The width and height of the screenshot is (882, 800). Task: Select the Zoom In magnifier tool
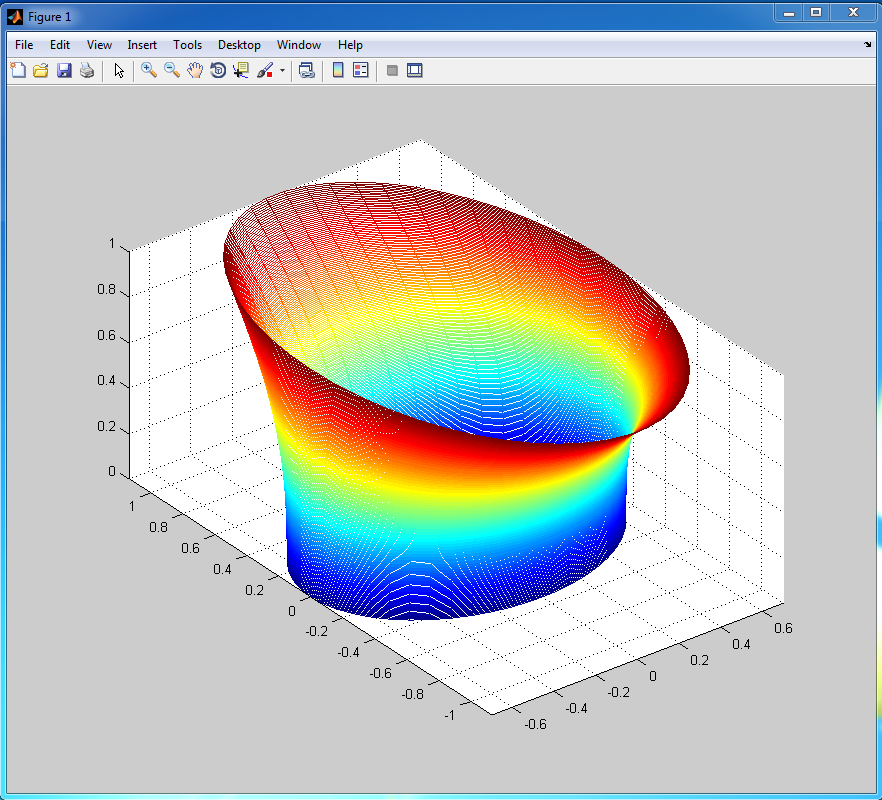coord(149,70)
